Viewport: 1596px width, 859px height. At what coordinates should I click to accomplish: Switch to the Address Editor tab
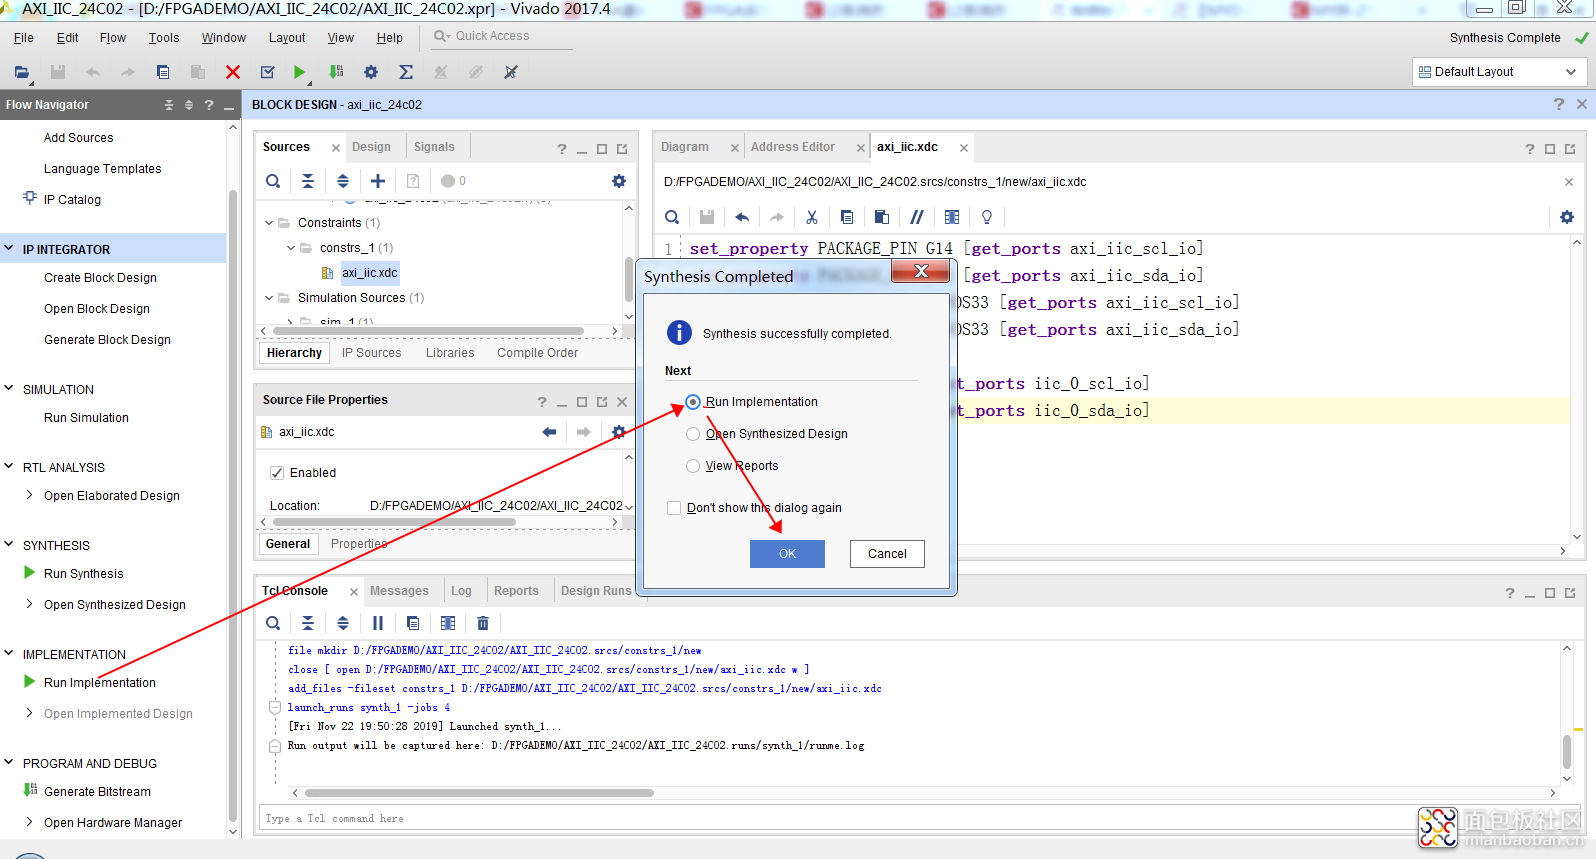[793, 147]
